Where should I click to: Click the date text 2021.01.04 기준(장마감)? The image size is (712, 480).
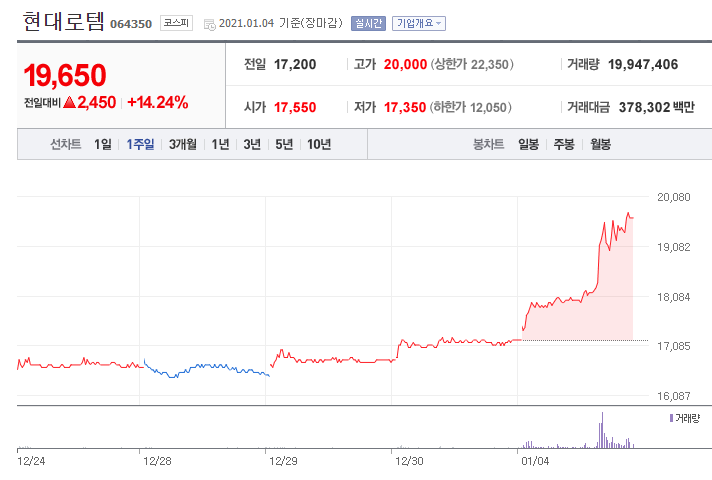tap(281, 23)
